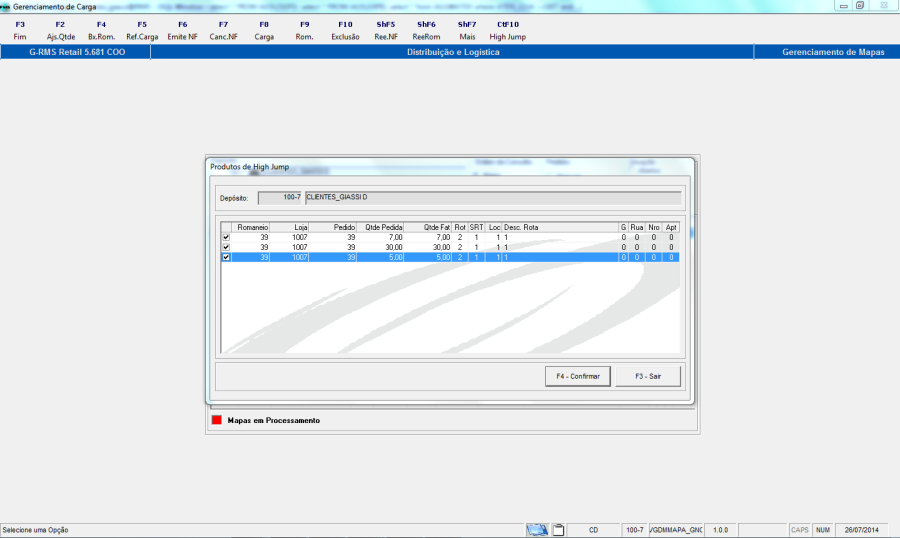Click the CD status bar entry
Viewport: 900px width, 538px height.
pyautogui.click(x=593, y=530)
